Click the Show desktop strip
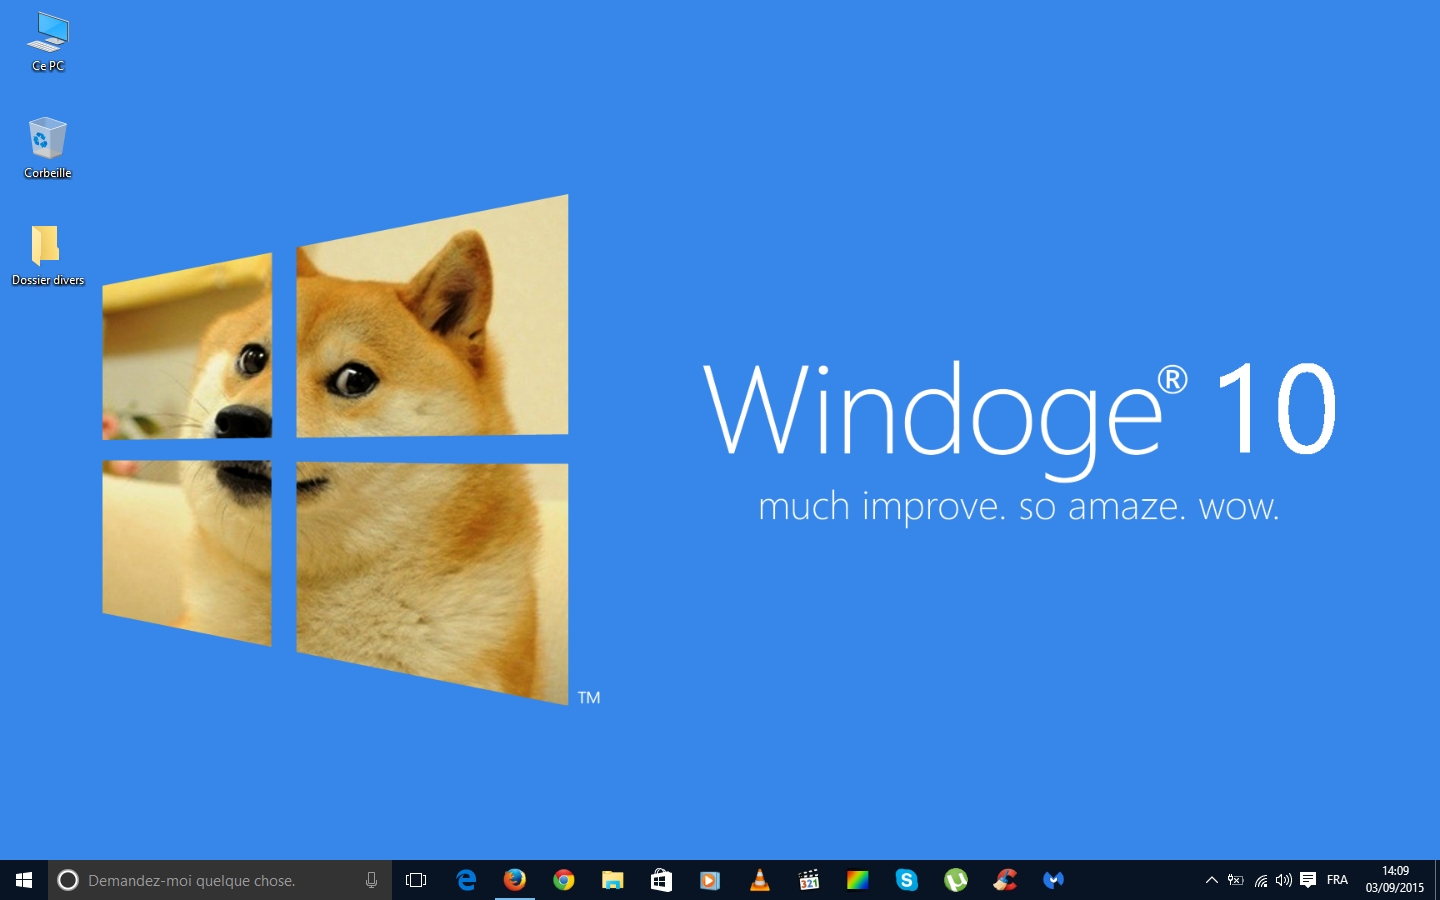 point(1437,880)
